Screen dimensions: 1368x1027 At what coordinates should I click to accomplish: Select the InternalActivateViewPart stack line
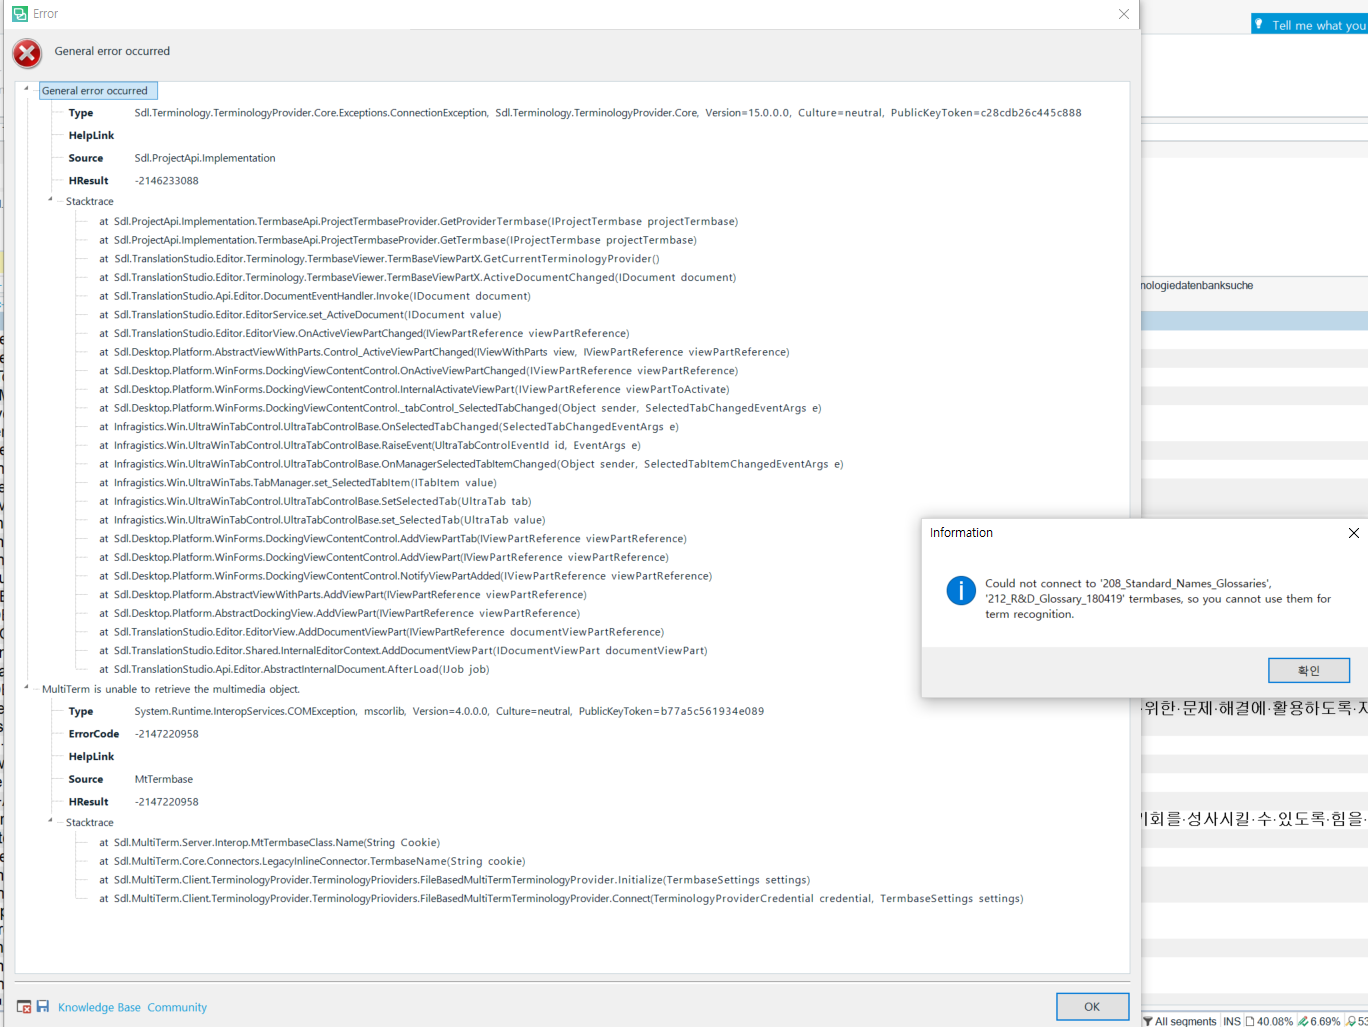click(x=414, y=389)
